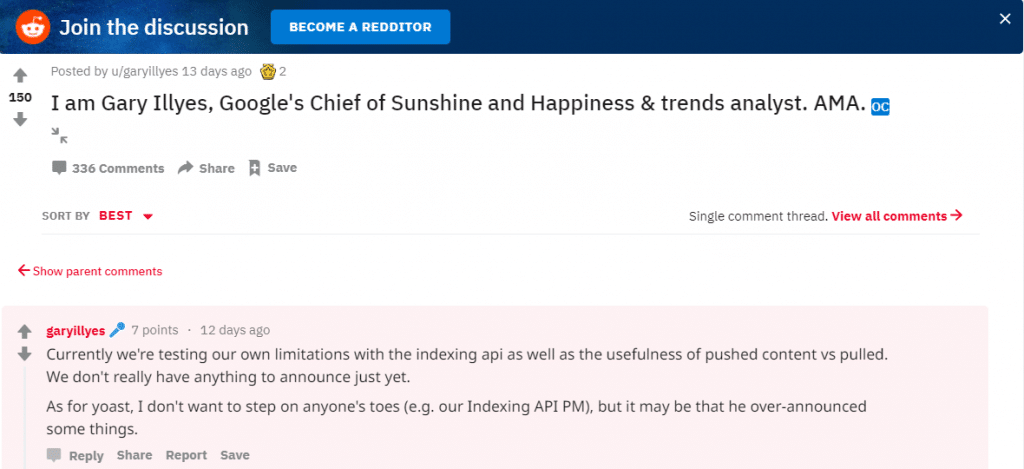Screen dimensions: 1024x469
Task: Open the garyillyes user profile
Action: 76,331
